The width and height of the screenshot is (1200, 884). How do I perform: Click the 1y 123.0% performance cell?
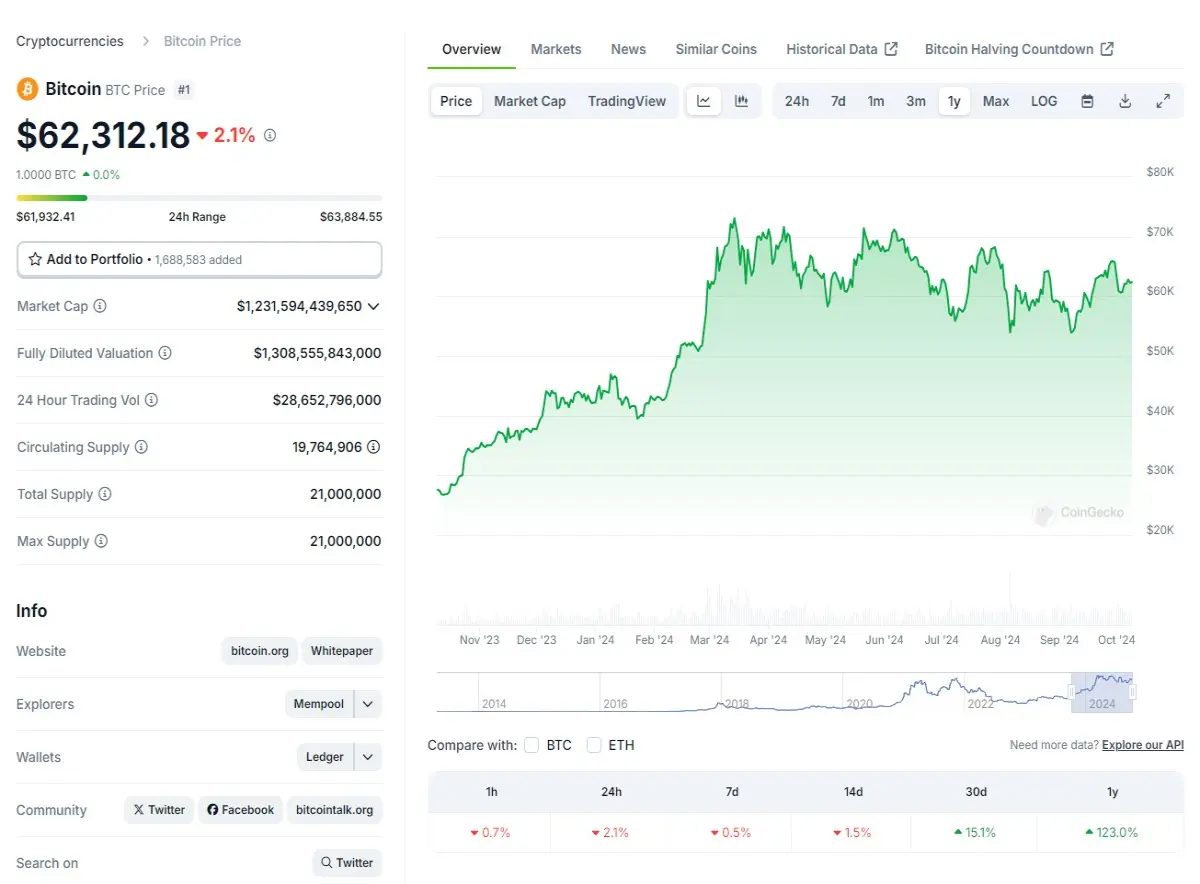1110,832
